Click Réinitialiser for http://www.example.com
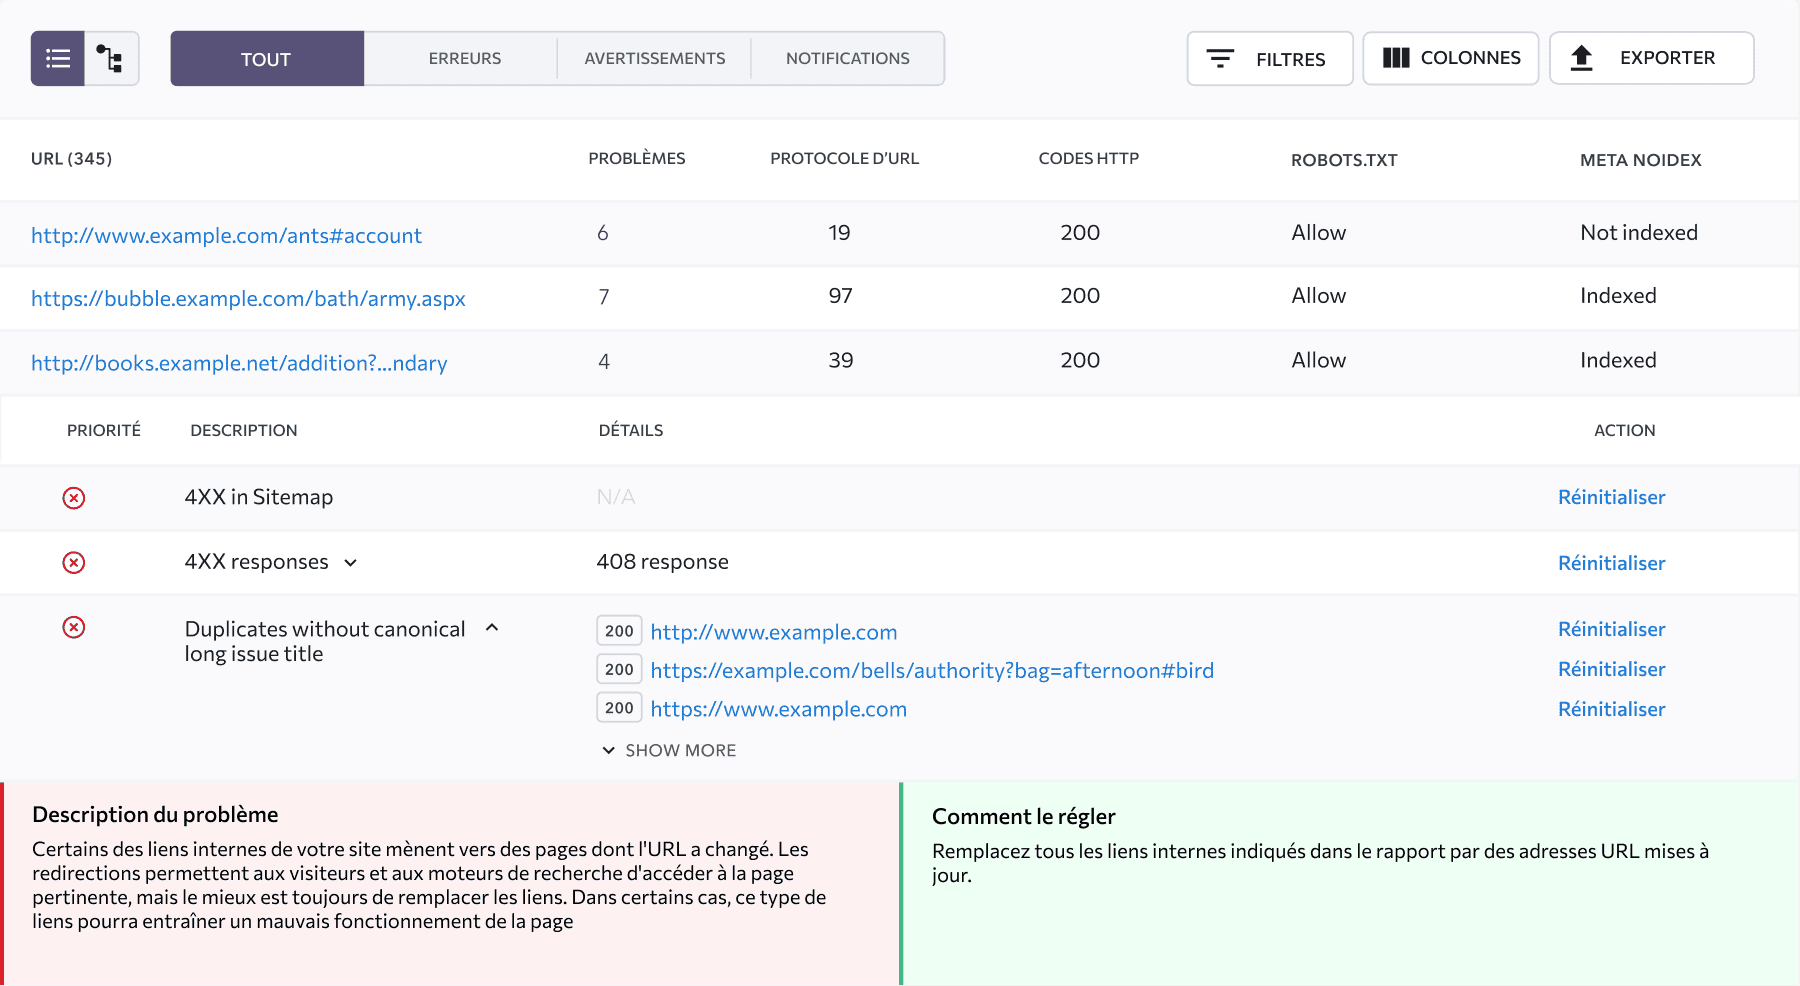The width and height of the screenshot is (1800, 986). (1612, 629)
